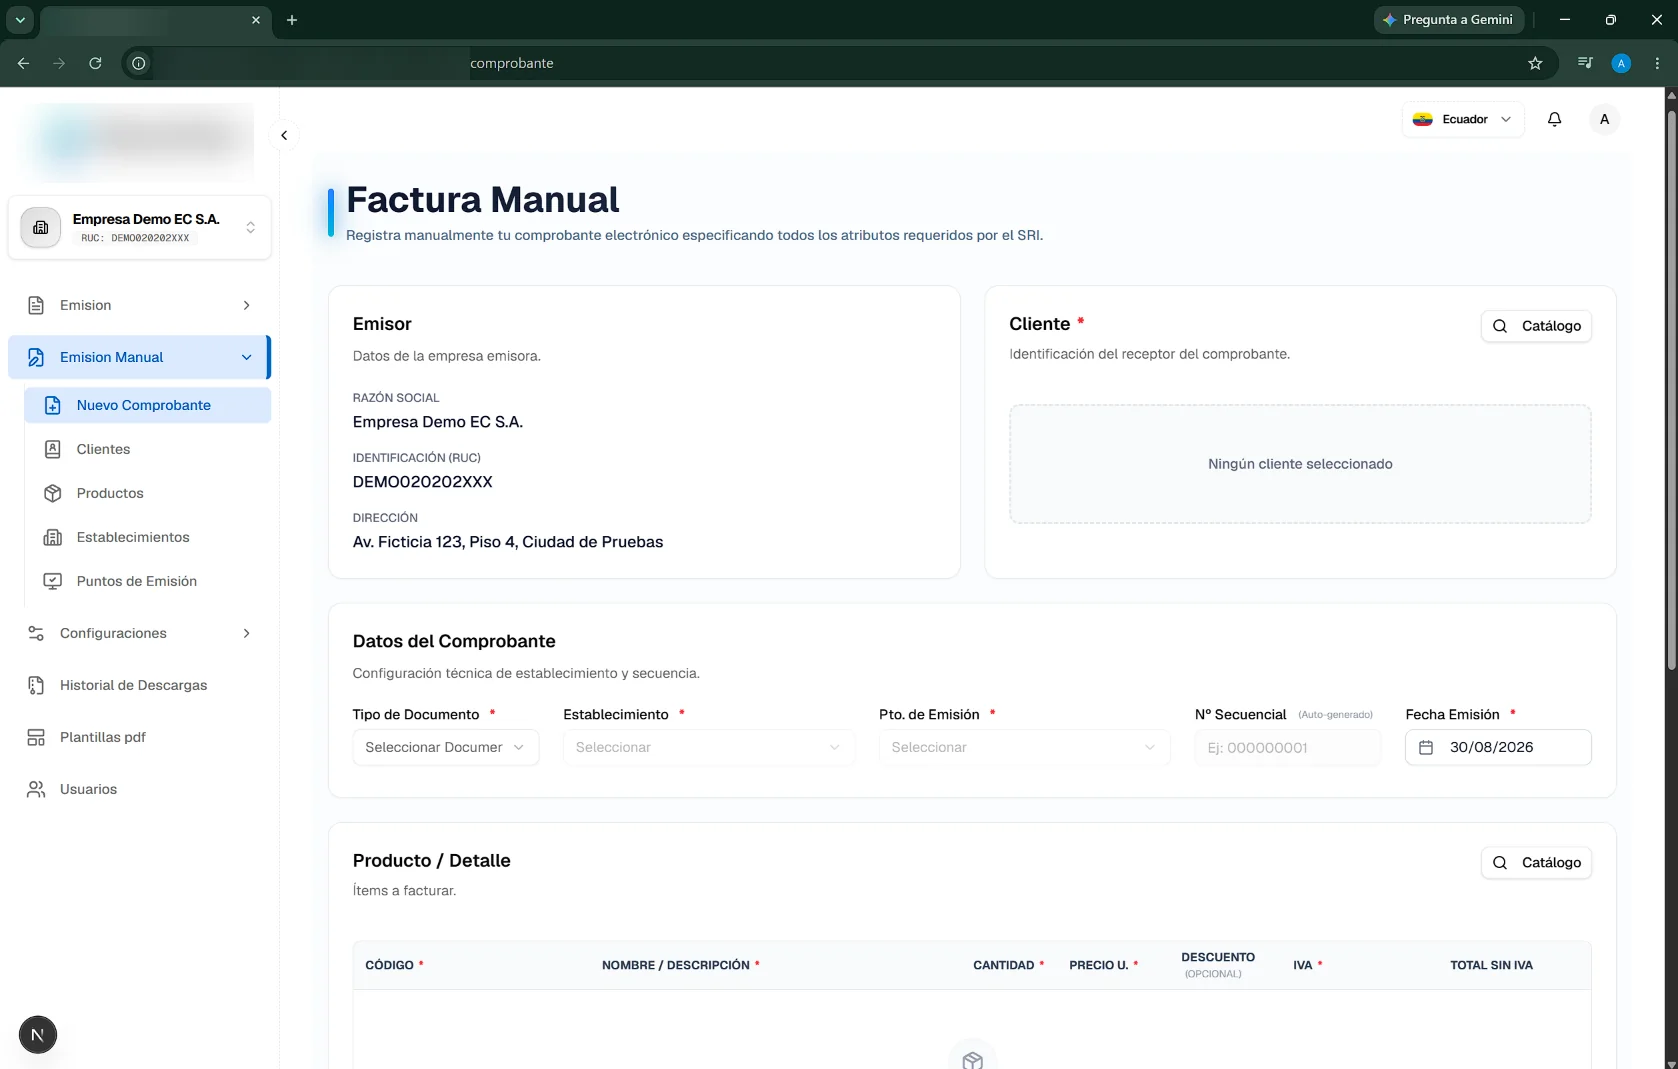The width and height of the screenshot is (1678, 1069).
Task: Click the Establecimientos building icon
Action: click(53, 537)
